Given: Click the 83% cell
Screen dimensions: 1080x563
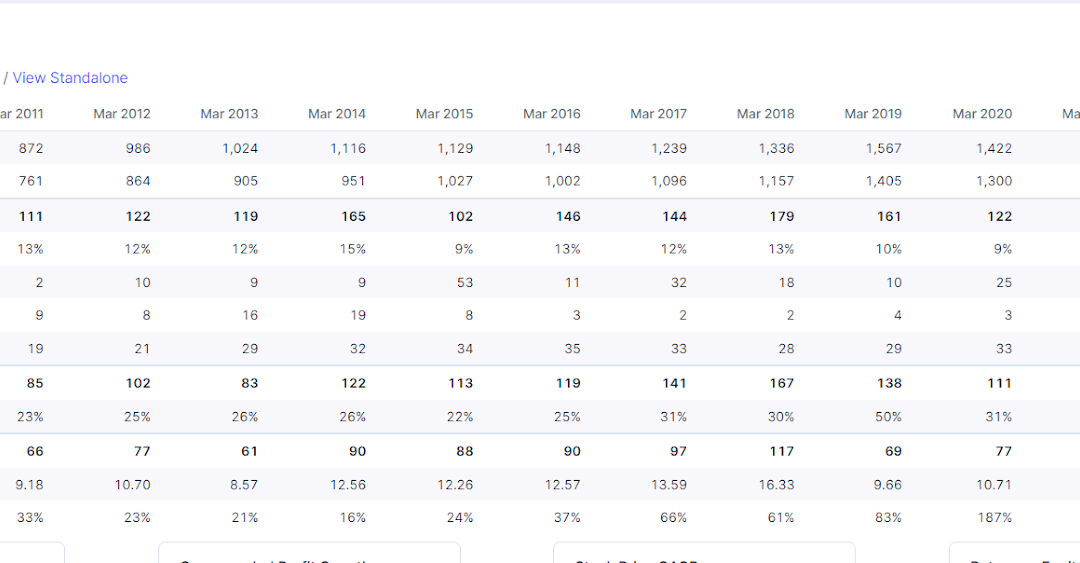Looking at the screenshot, I should point(889,518).
